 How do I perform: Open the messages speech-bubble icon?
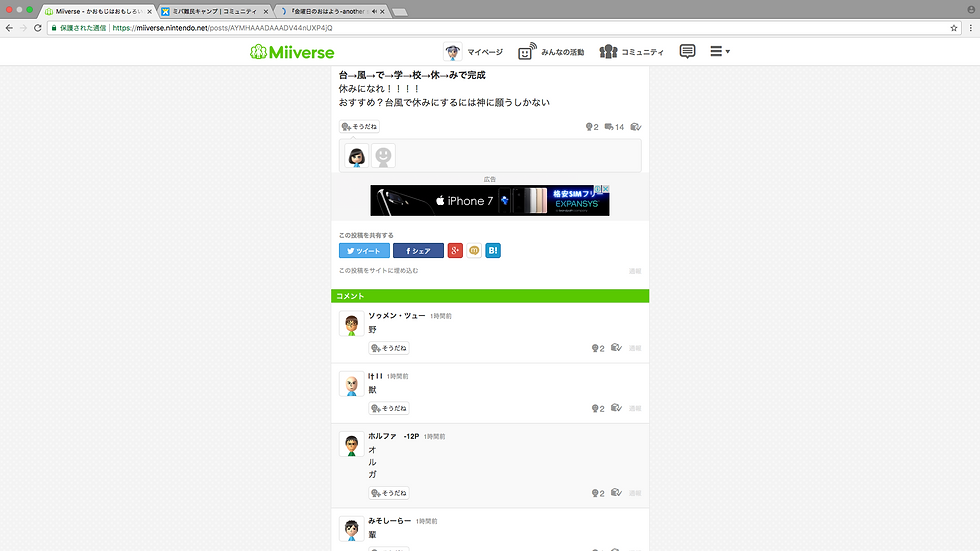pyautogui.click(x=687, y=51)
